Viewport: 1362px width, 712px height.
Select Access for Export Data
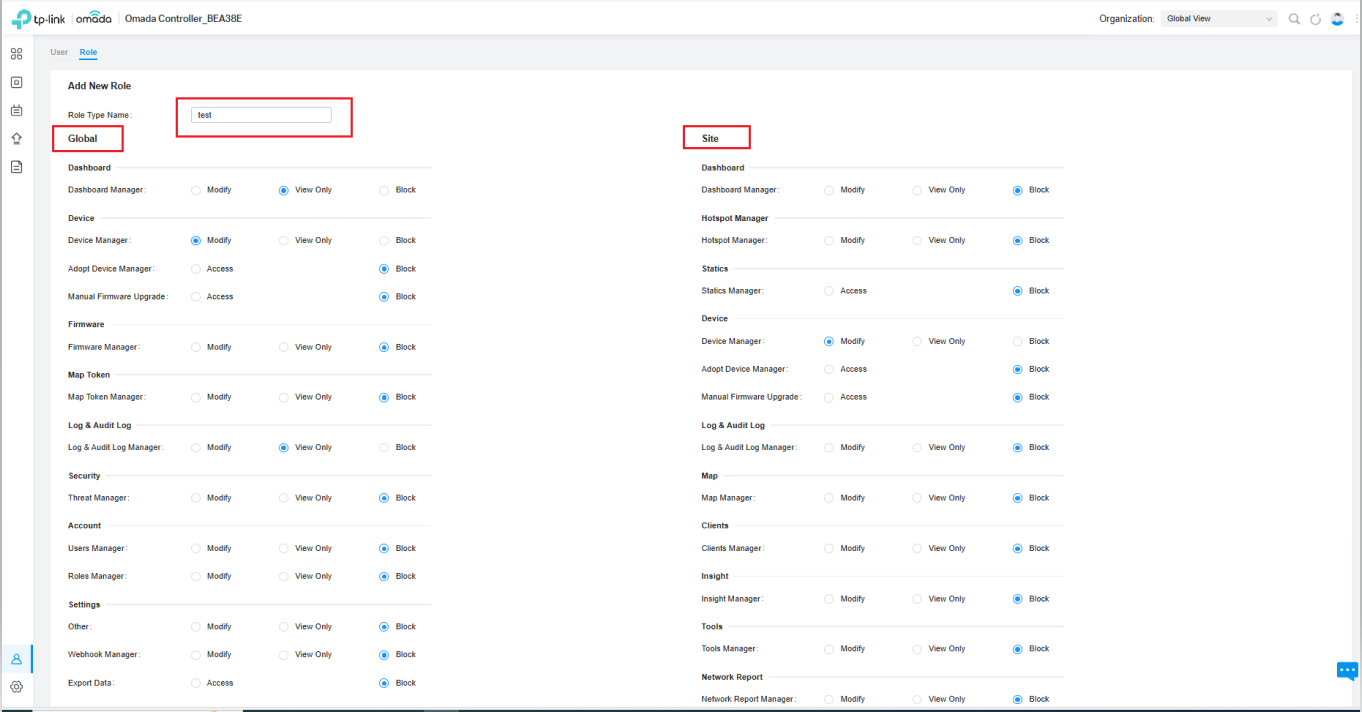coord(195,683)
